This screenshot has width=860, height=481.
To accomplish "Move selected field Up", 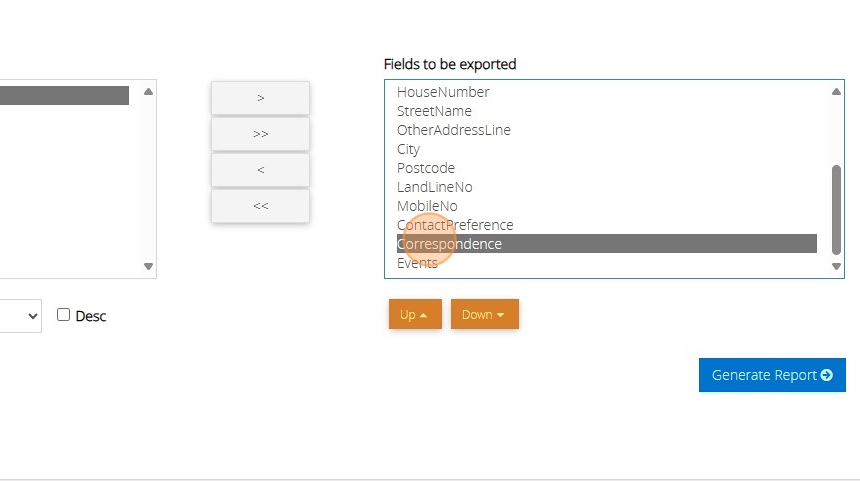I will (414, 314).
